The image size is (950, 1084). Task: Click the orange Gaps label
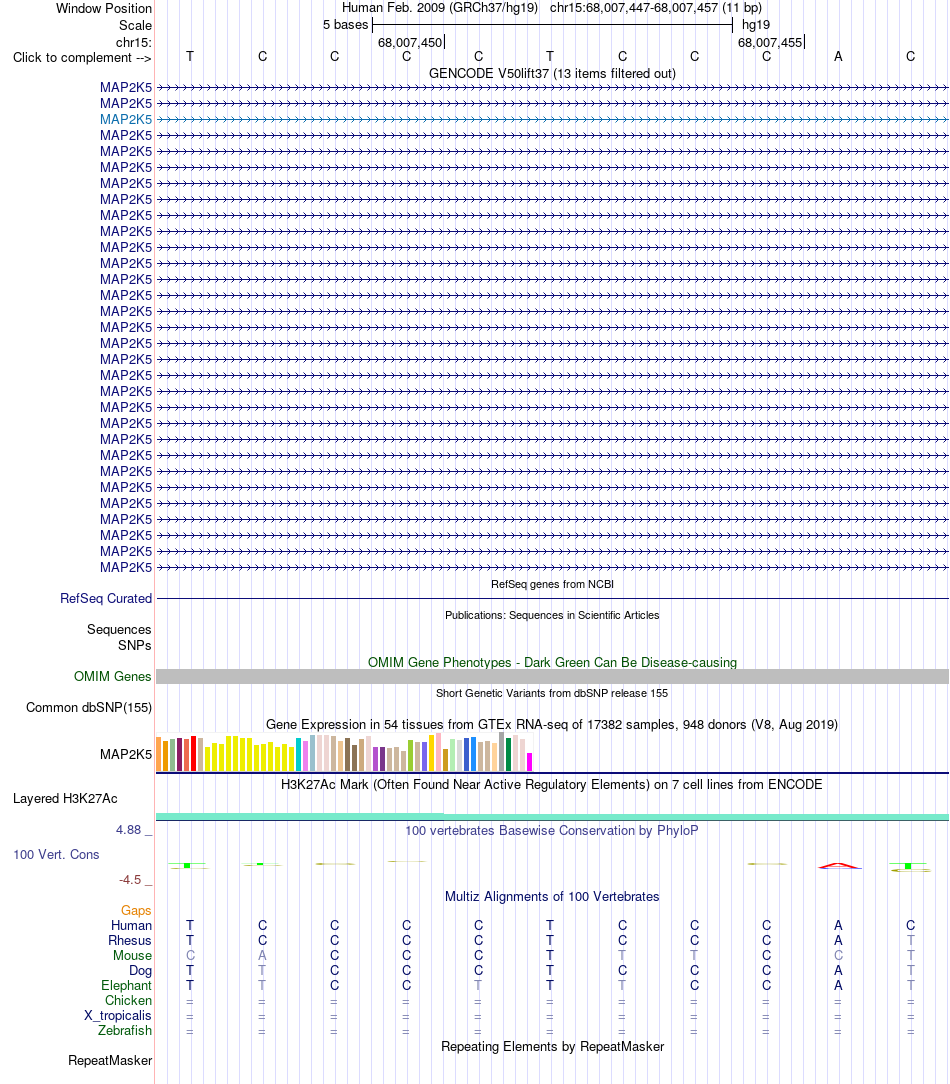pyautogui.click(x=136, y=910)
